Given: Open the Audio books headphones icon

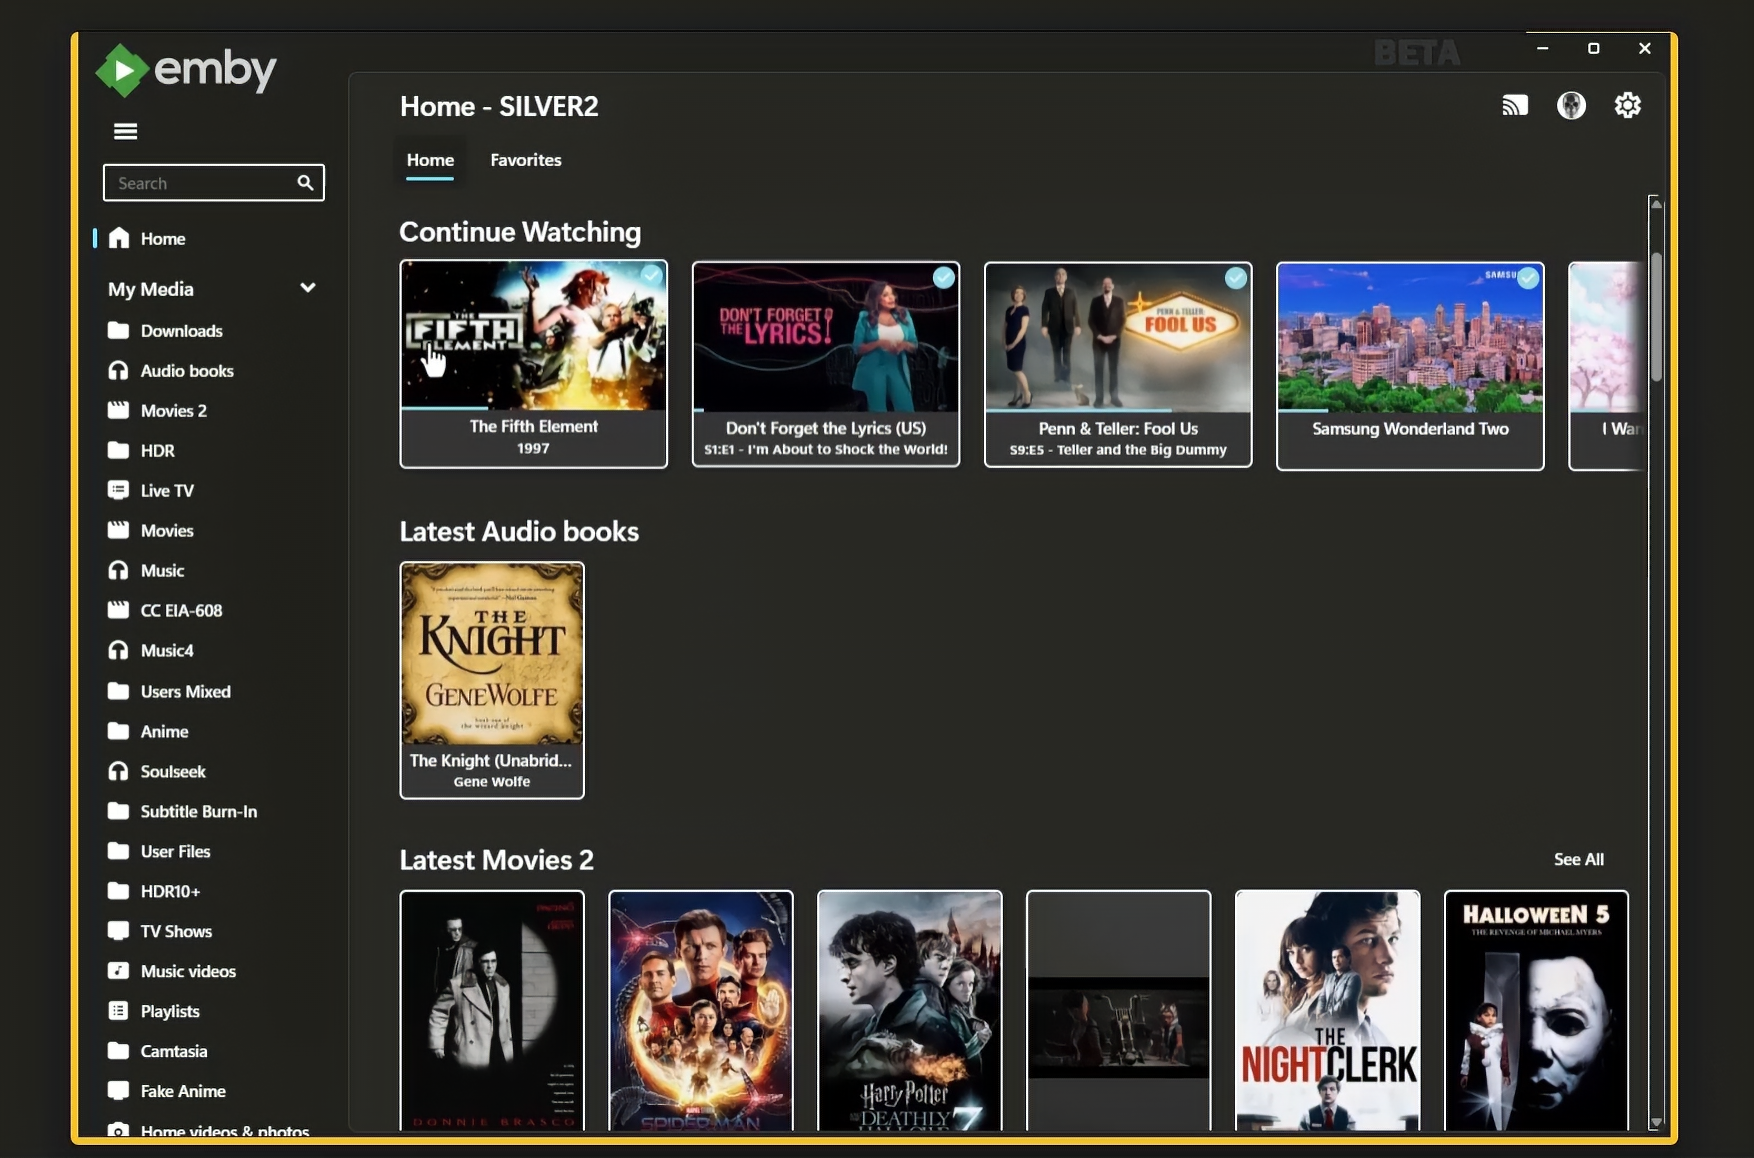Looking at the screenshot, I should coord(118,370).
